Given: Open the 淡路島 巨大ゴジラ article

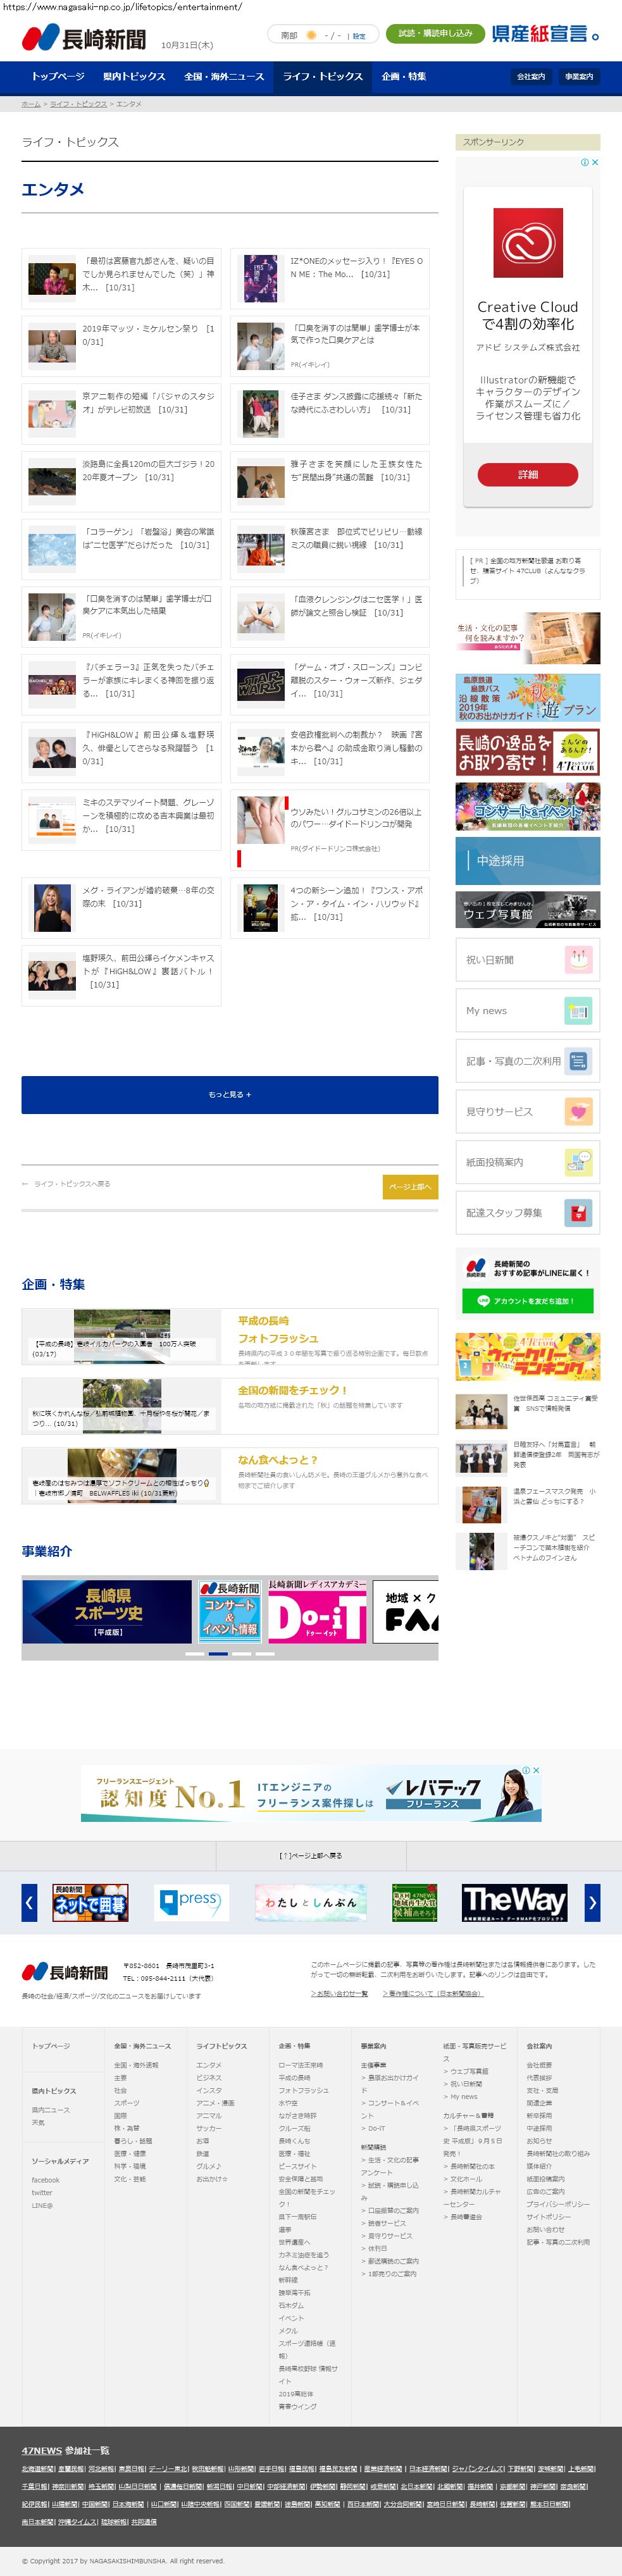Looking at the screenshot, I should (121, 482).
